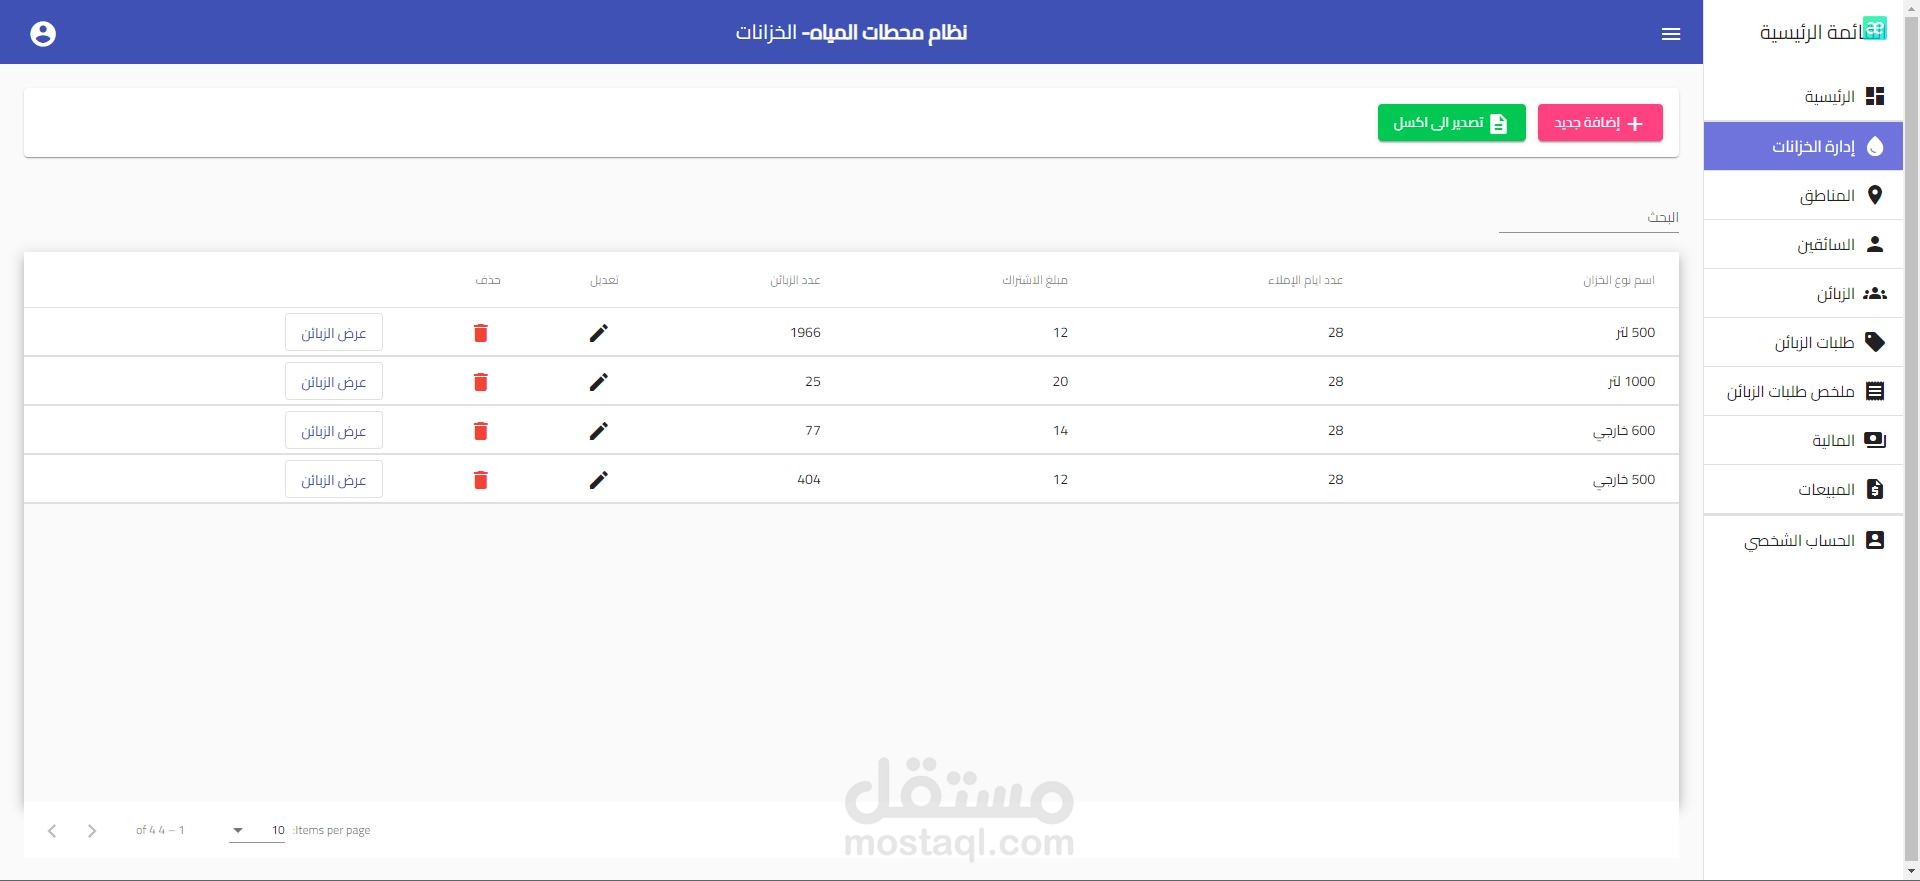Delete the 500 لتر tank row
This screenshot has width=1920, height=881.
[481, 333]
